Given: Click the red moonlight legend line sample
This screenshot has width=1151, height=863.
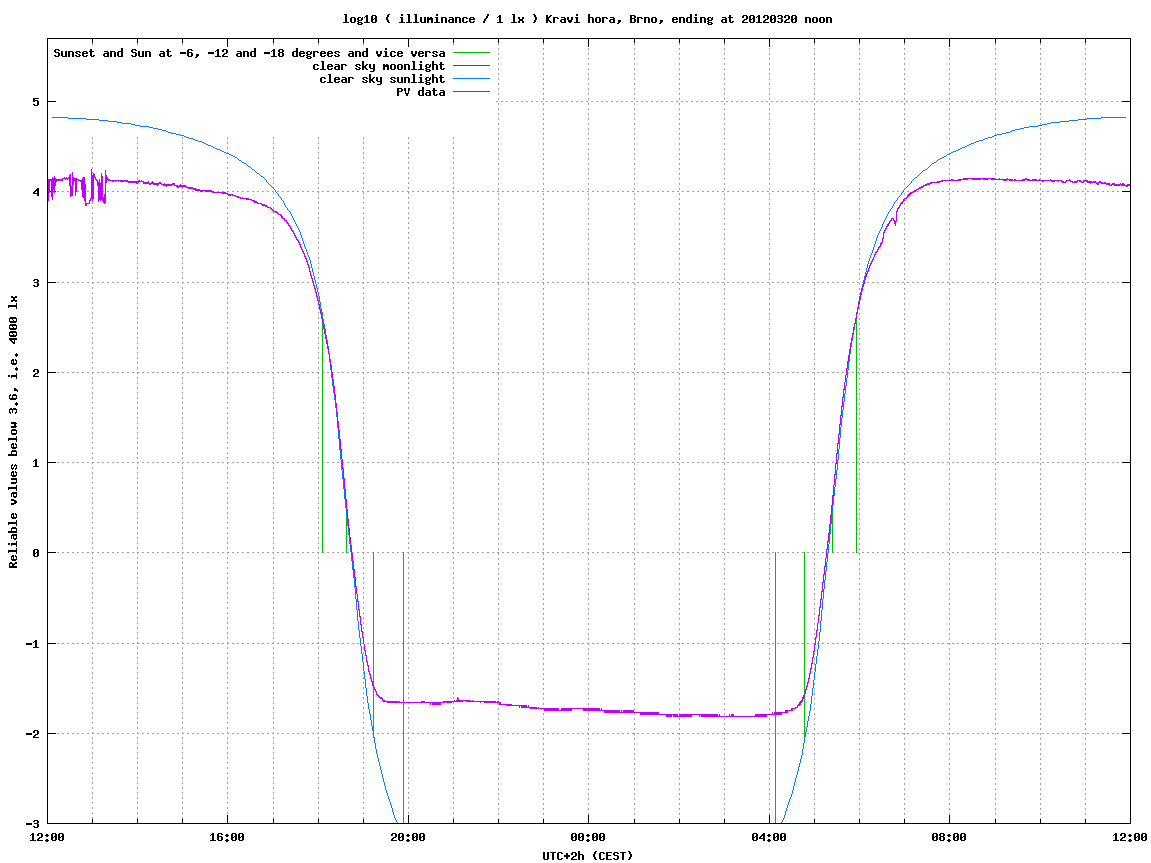Looking at the screenshot, I should click(471, 66).
